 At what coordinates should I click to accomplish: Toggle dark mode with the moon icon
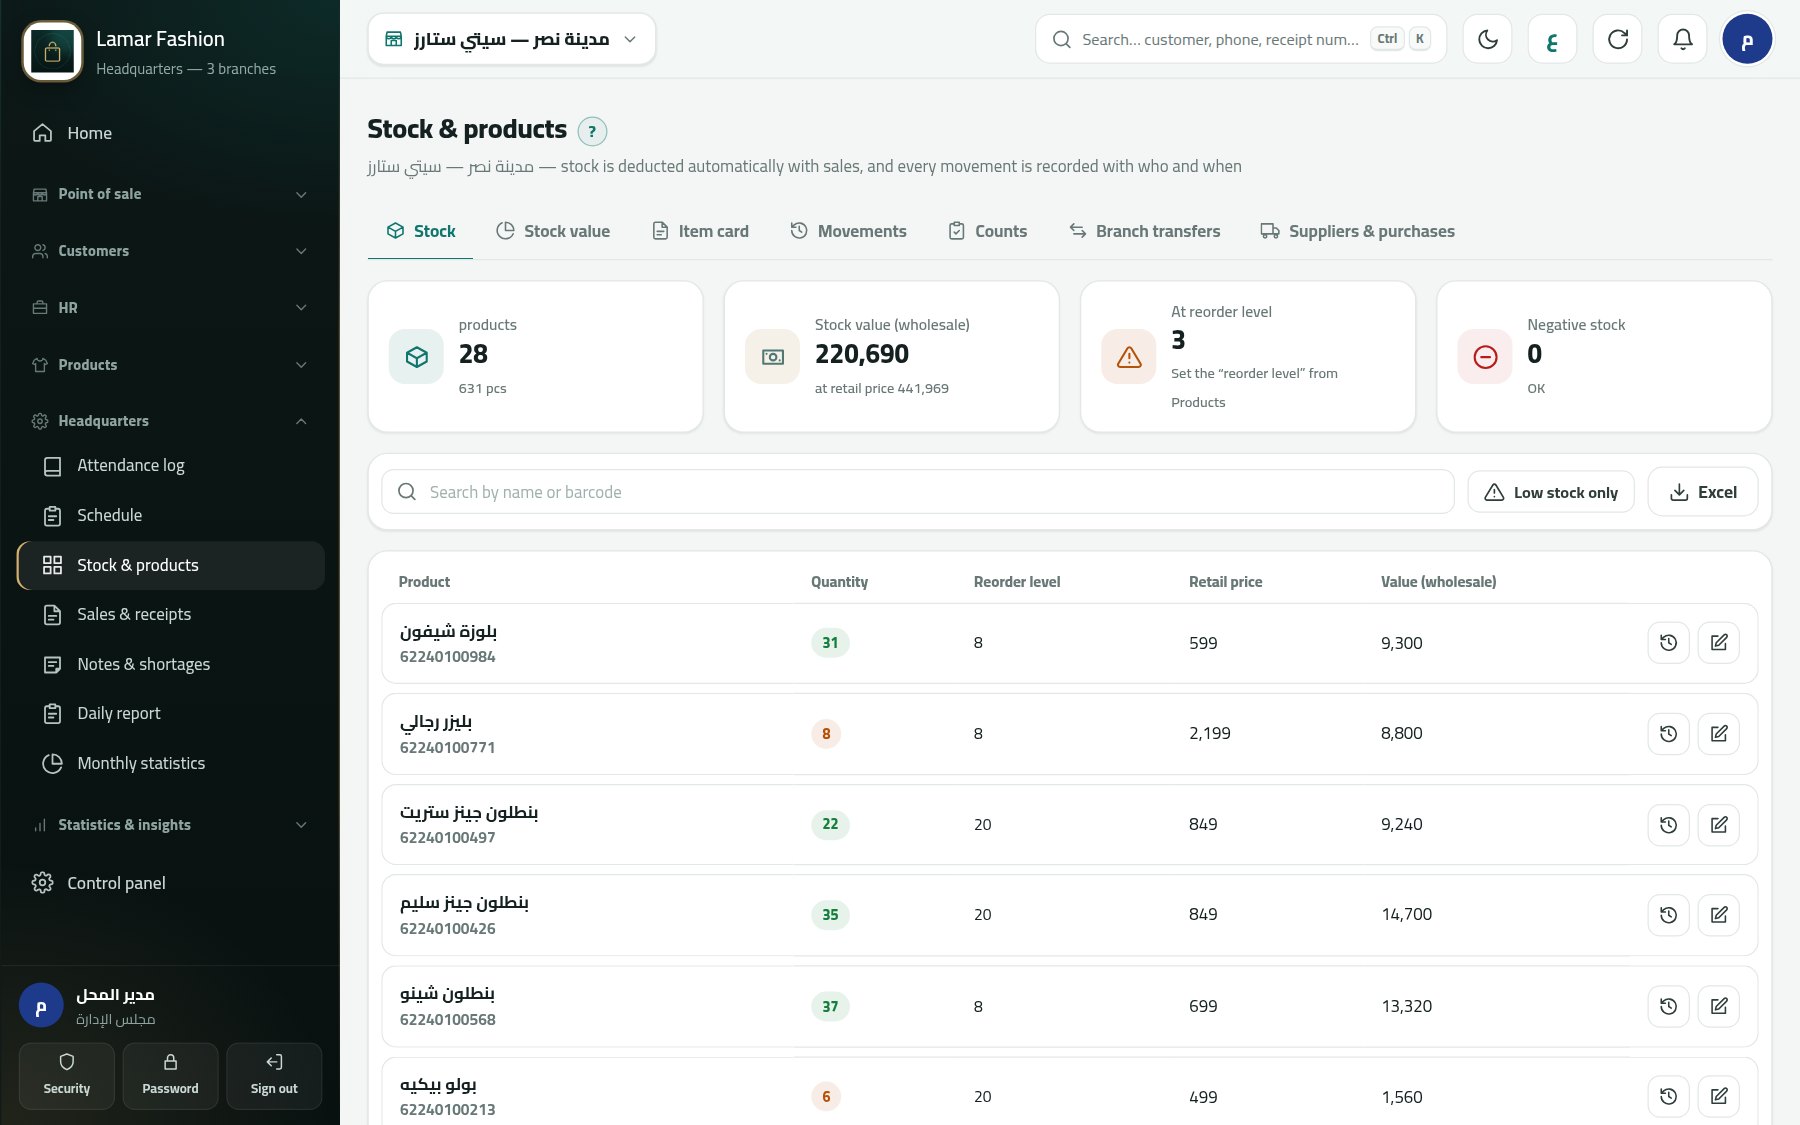(1487, 39)
